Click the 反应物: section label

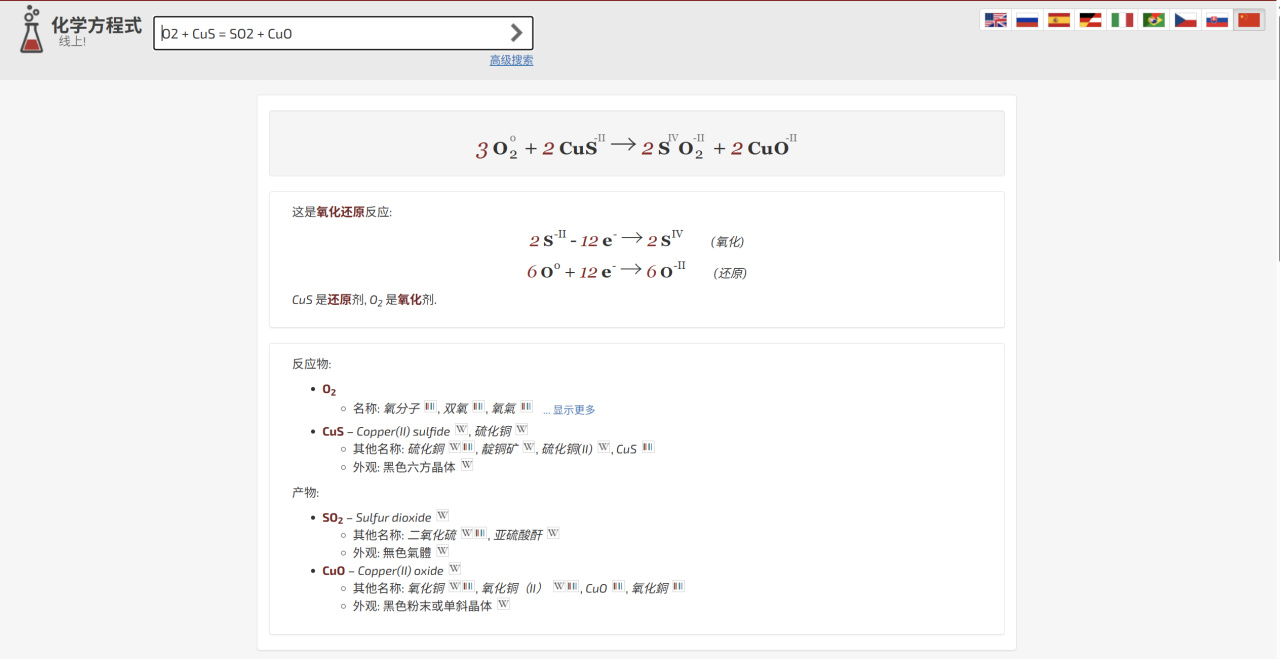click(311, 364)
